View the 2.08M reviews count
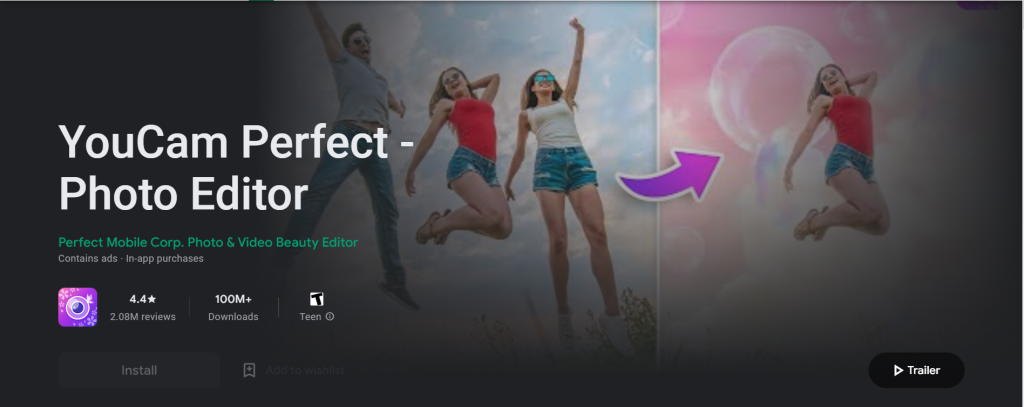Screen dimensions: 1024x407 pyautogui.click(x=142, y=317)
